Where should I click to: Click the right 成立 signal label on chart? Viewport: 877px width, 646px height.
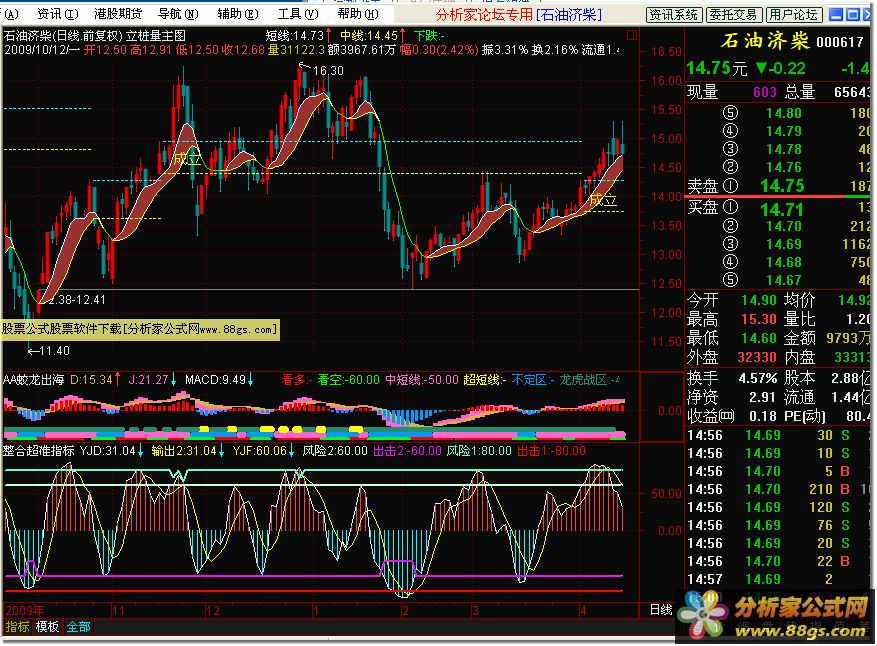[x=603, y=200]
